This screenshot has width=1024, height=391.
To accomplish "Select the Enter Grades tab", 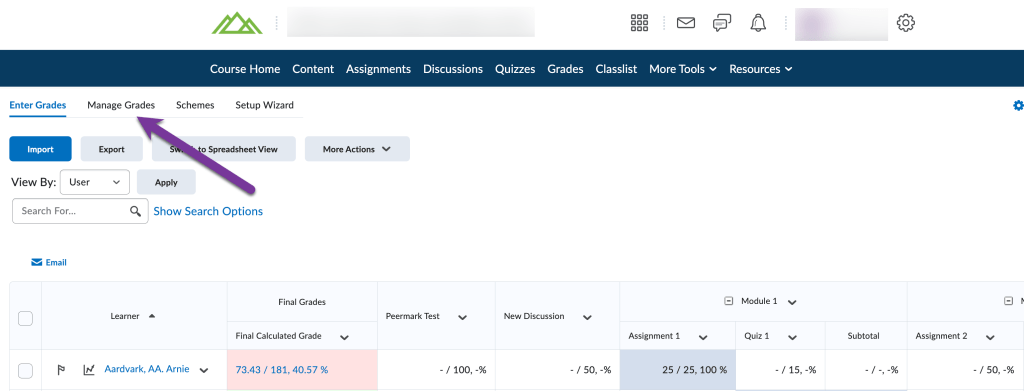I will (x=38, y=105).
